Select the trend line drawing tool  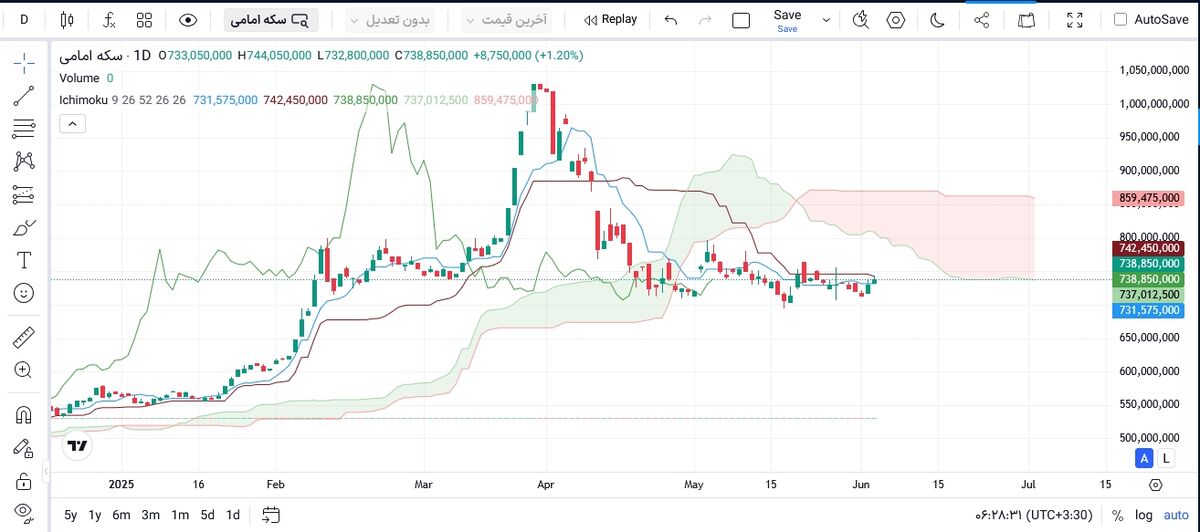click(24, 96)
